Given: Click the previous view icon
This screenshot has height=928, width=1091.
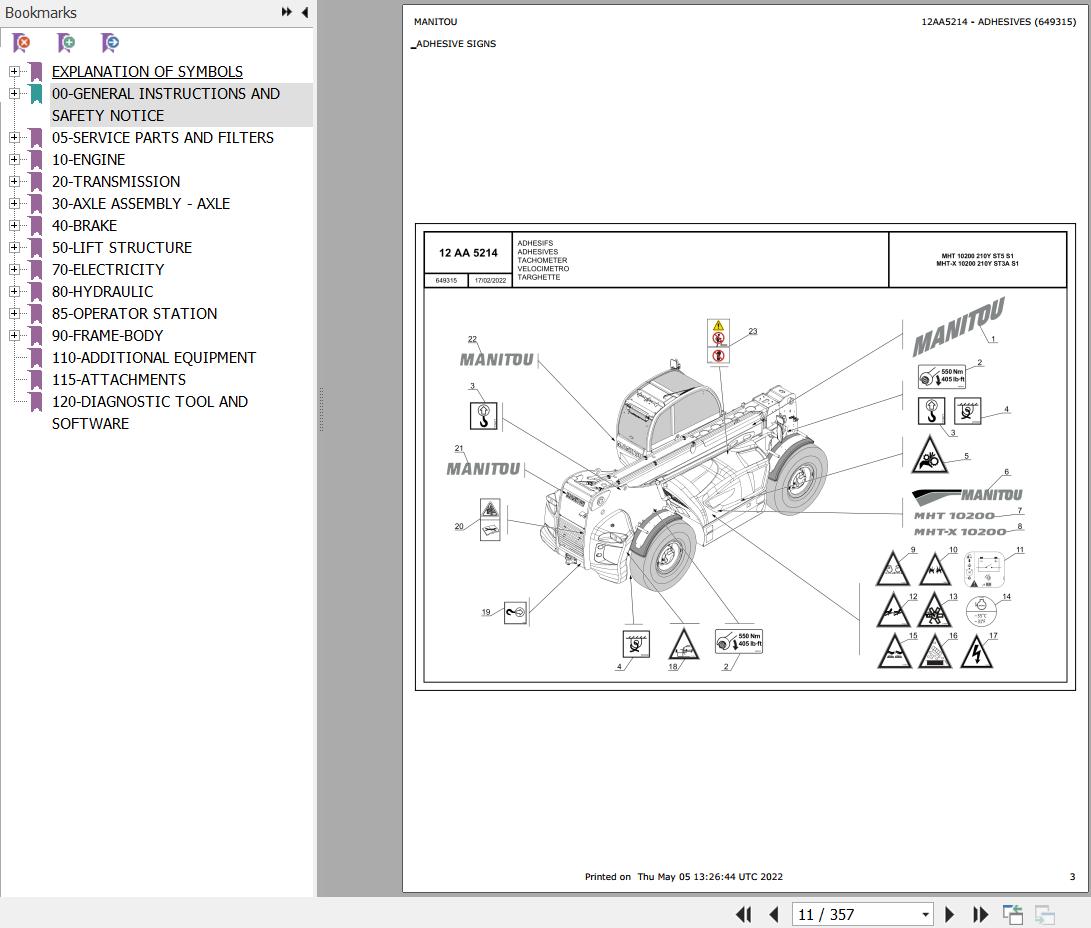Looking at the screenshot, I should click(x=1011, y=914).
